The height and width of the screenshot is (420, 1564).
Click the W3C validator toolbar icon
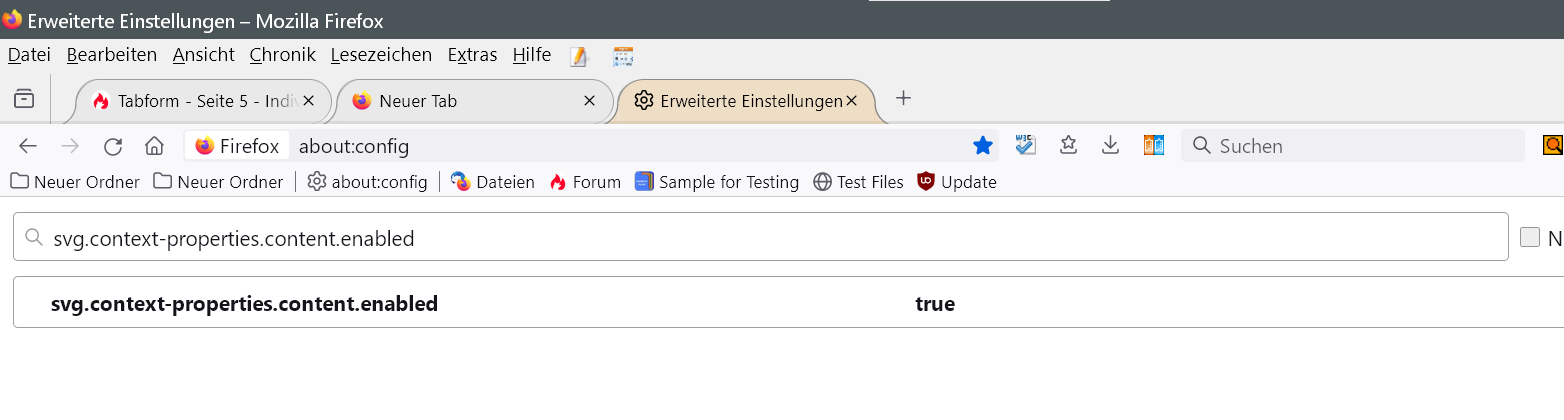point(1025,146)
